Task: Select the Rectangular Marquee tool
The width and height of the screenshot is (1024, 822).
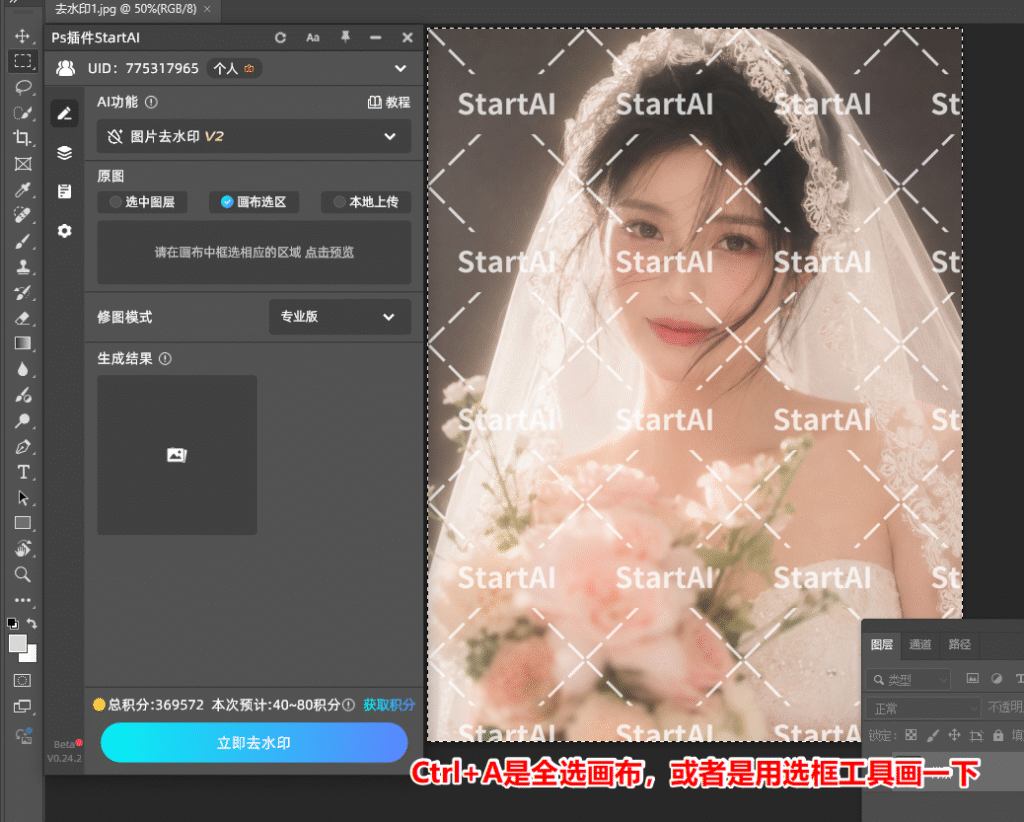Action: tap(23, 61)
